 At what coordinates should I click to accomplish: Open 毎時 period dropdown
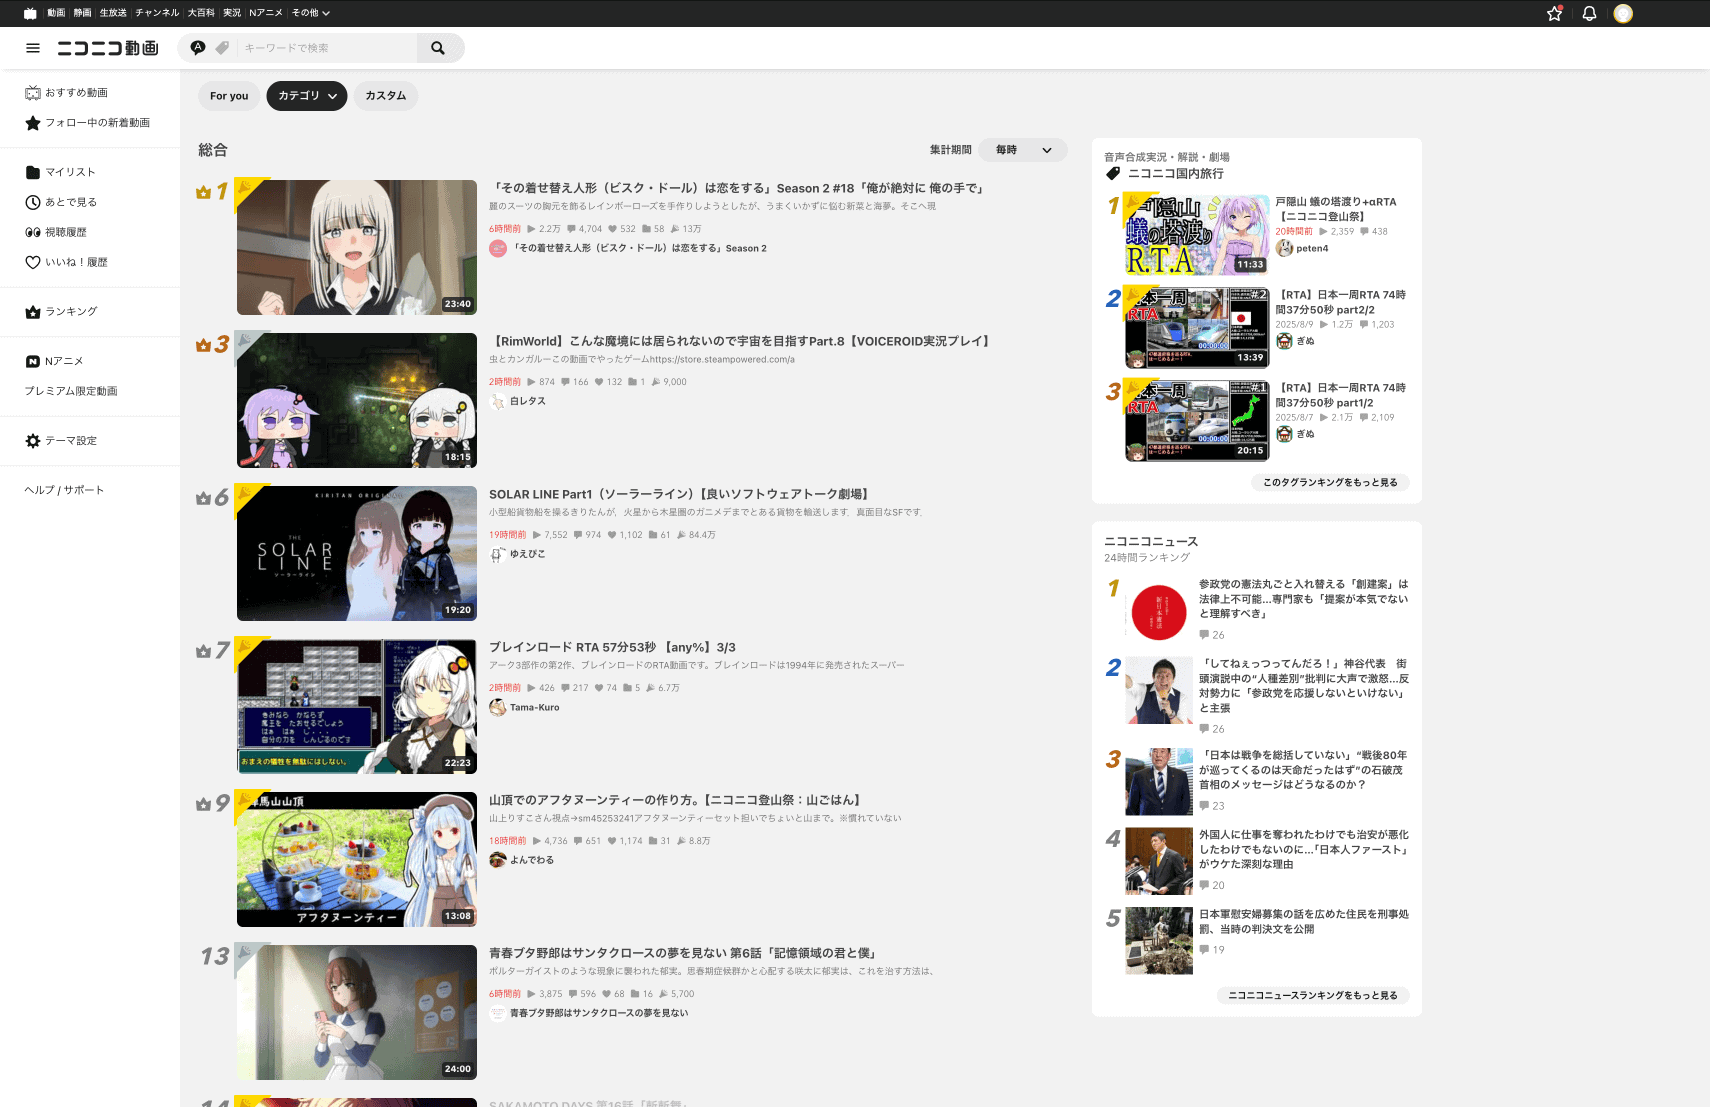(x=1023, y=150)
